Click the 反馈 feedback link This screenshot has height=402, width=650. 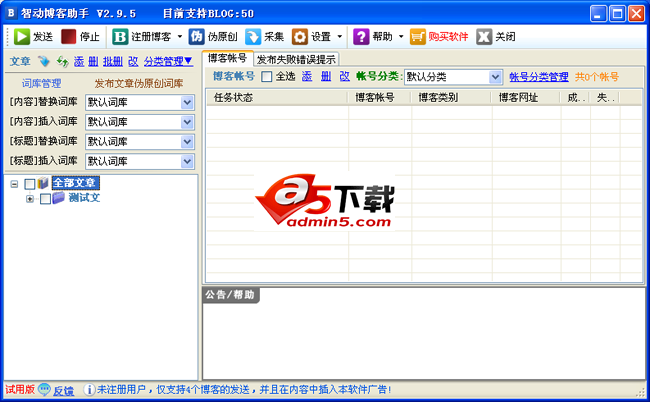[63, 390]
